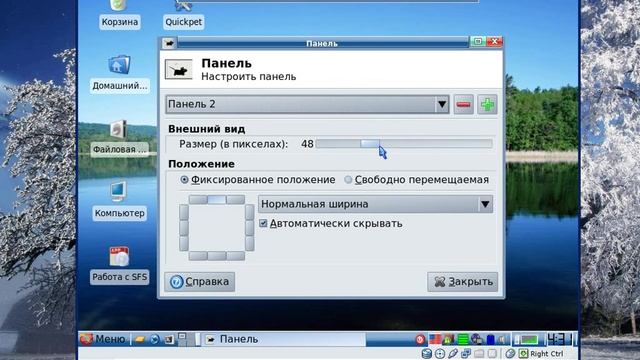The width and height of the screenshot is (640, 360).
Task: Open the Компьютер desktop icon
Action: pyautogui.click(x=119, y=201)
